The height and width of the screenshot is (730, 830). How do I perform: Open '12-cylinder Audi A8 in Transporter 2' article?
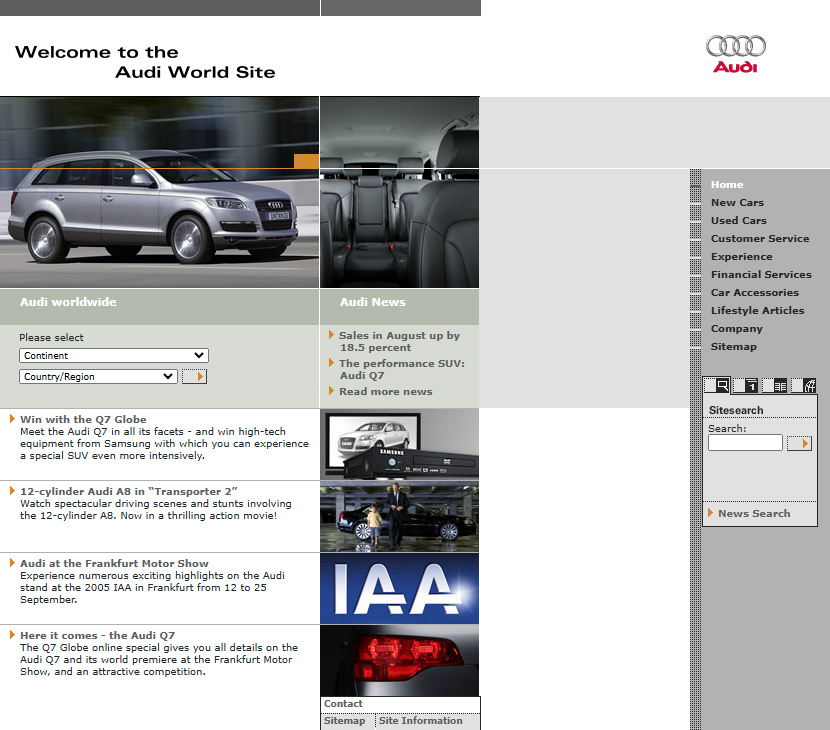pos(129,491)
